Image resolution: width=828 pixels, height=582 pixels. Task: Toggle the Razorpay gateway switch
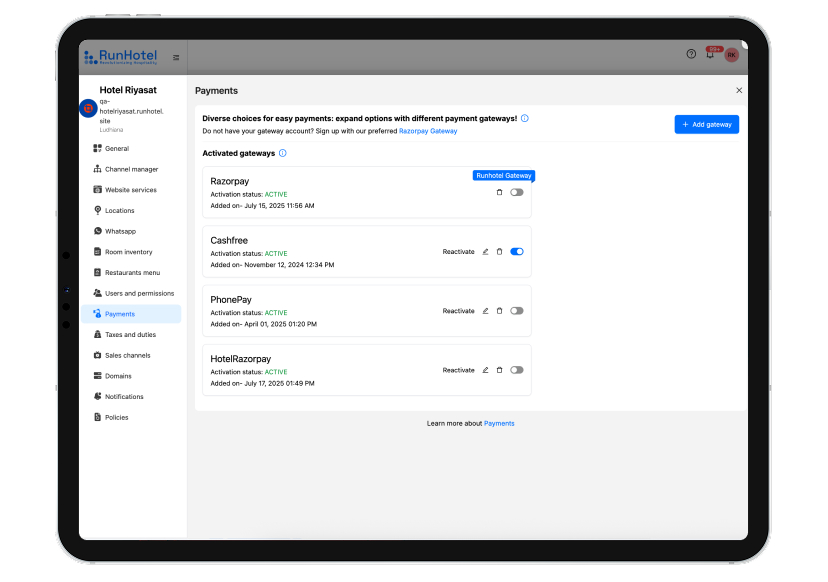point(517,192)
